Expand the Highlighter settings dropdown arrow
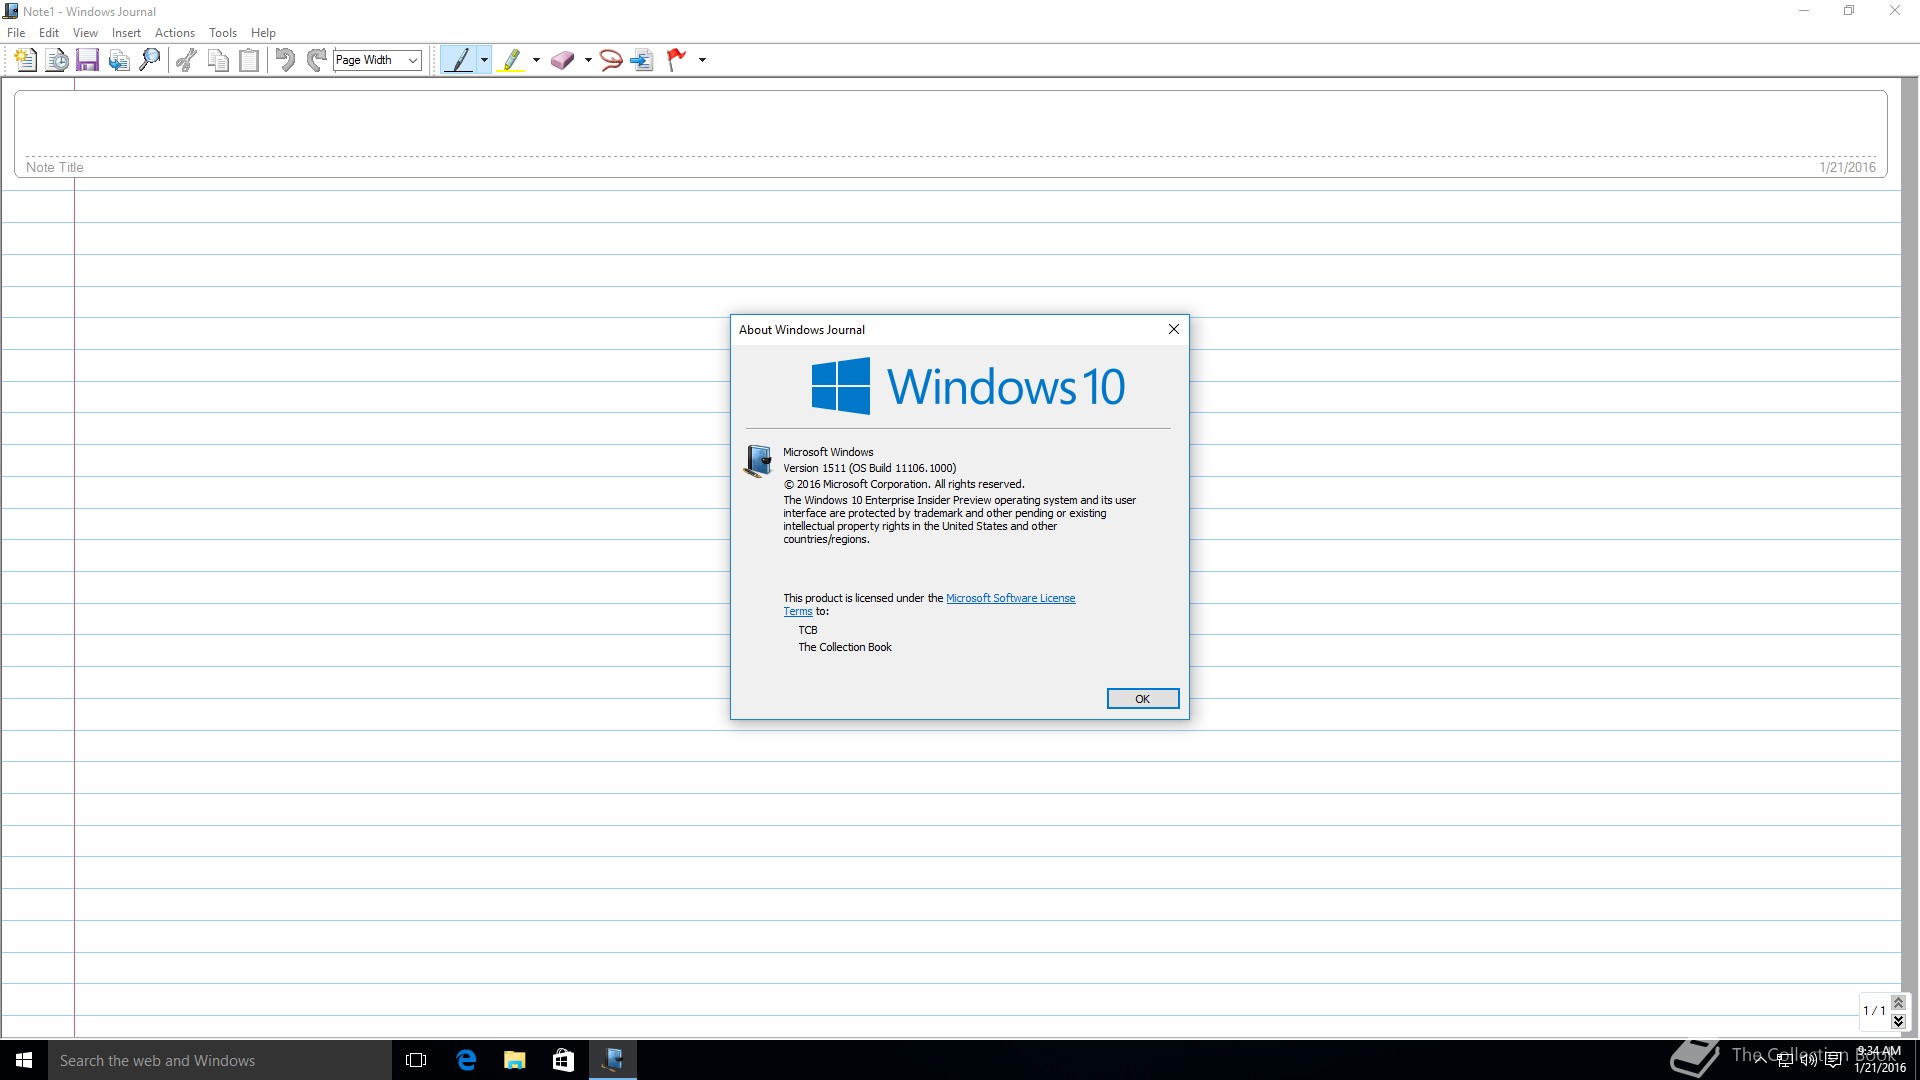The width and height of the screenshot is (1920, 1080). coord(537,60)
